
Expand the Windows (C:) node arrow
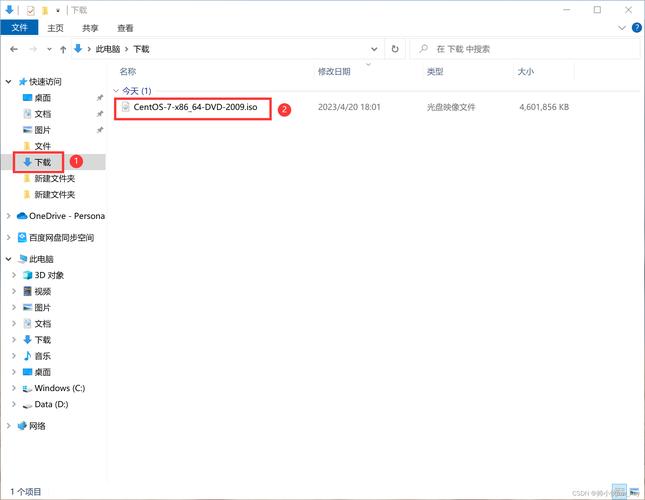(14, 388)
